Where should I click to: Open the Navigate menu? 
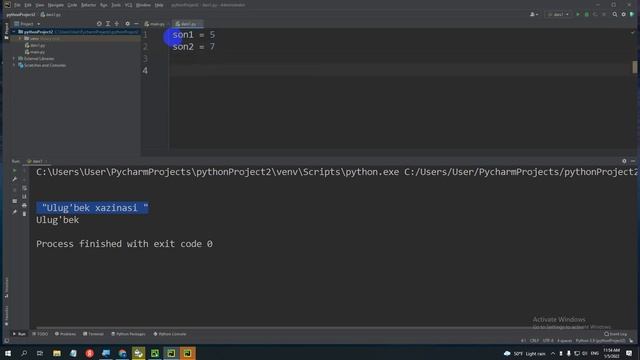coord(56,5)
